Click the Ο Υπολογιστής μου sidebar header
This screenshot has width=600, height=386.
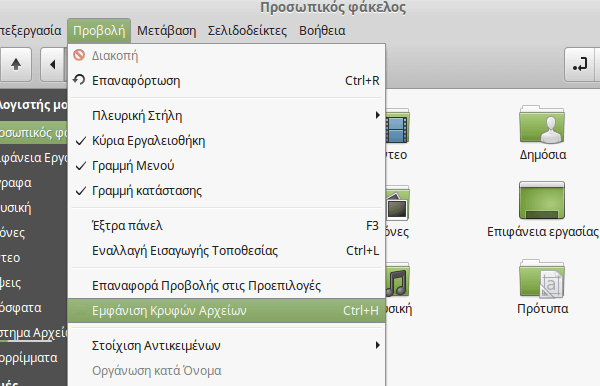point(34,104)
